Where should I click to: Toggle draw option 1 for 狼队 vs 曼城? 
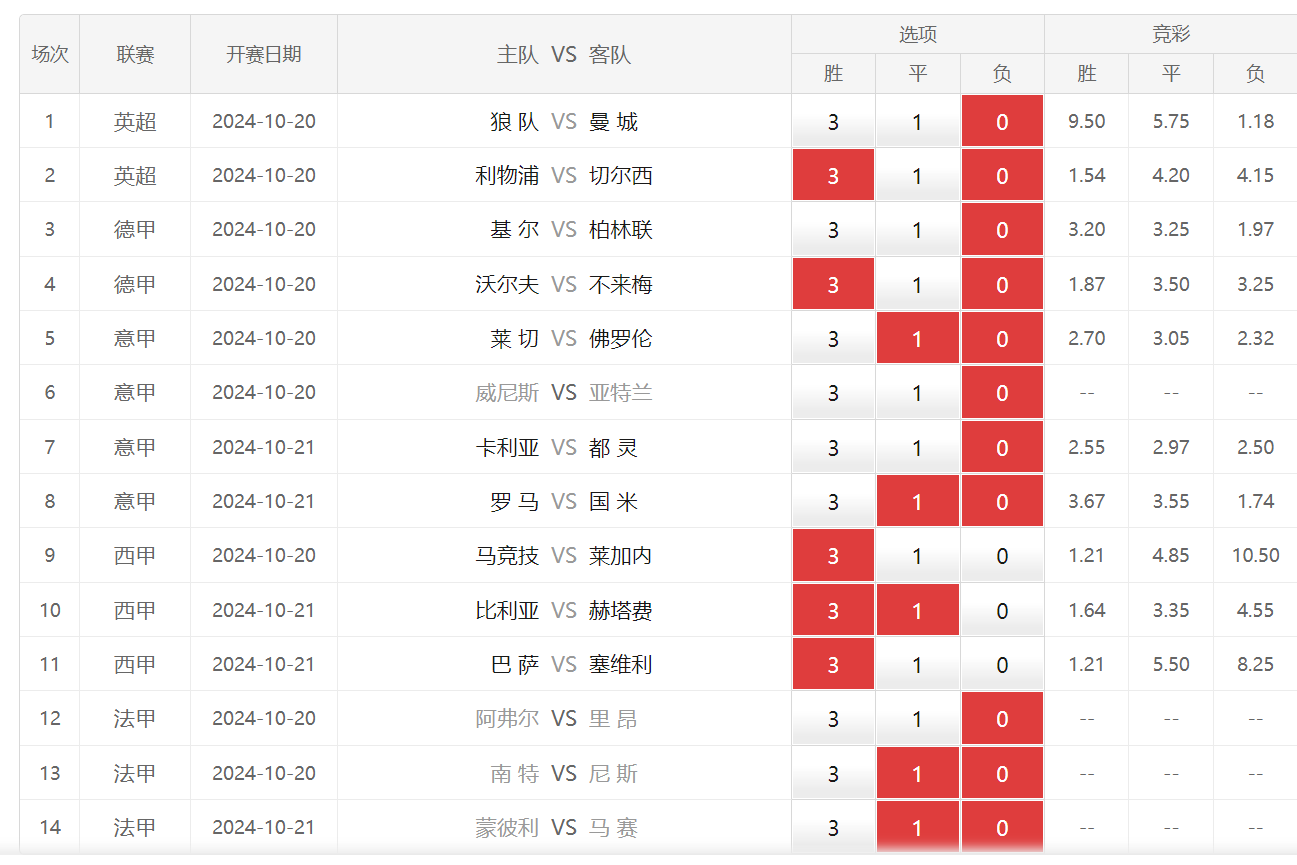[x=917, y=122]
